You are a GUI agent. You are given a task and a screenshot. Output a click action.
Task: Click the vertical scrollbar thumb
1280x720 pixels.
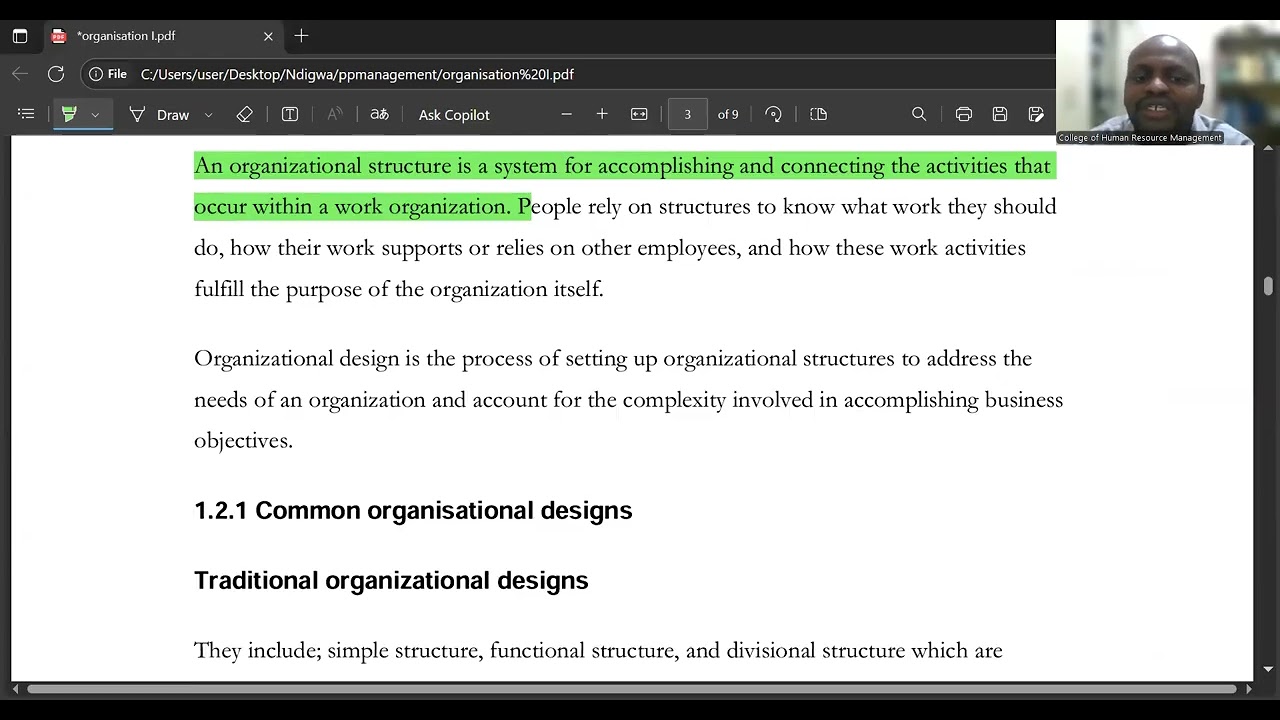coord(1268,287)
